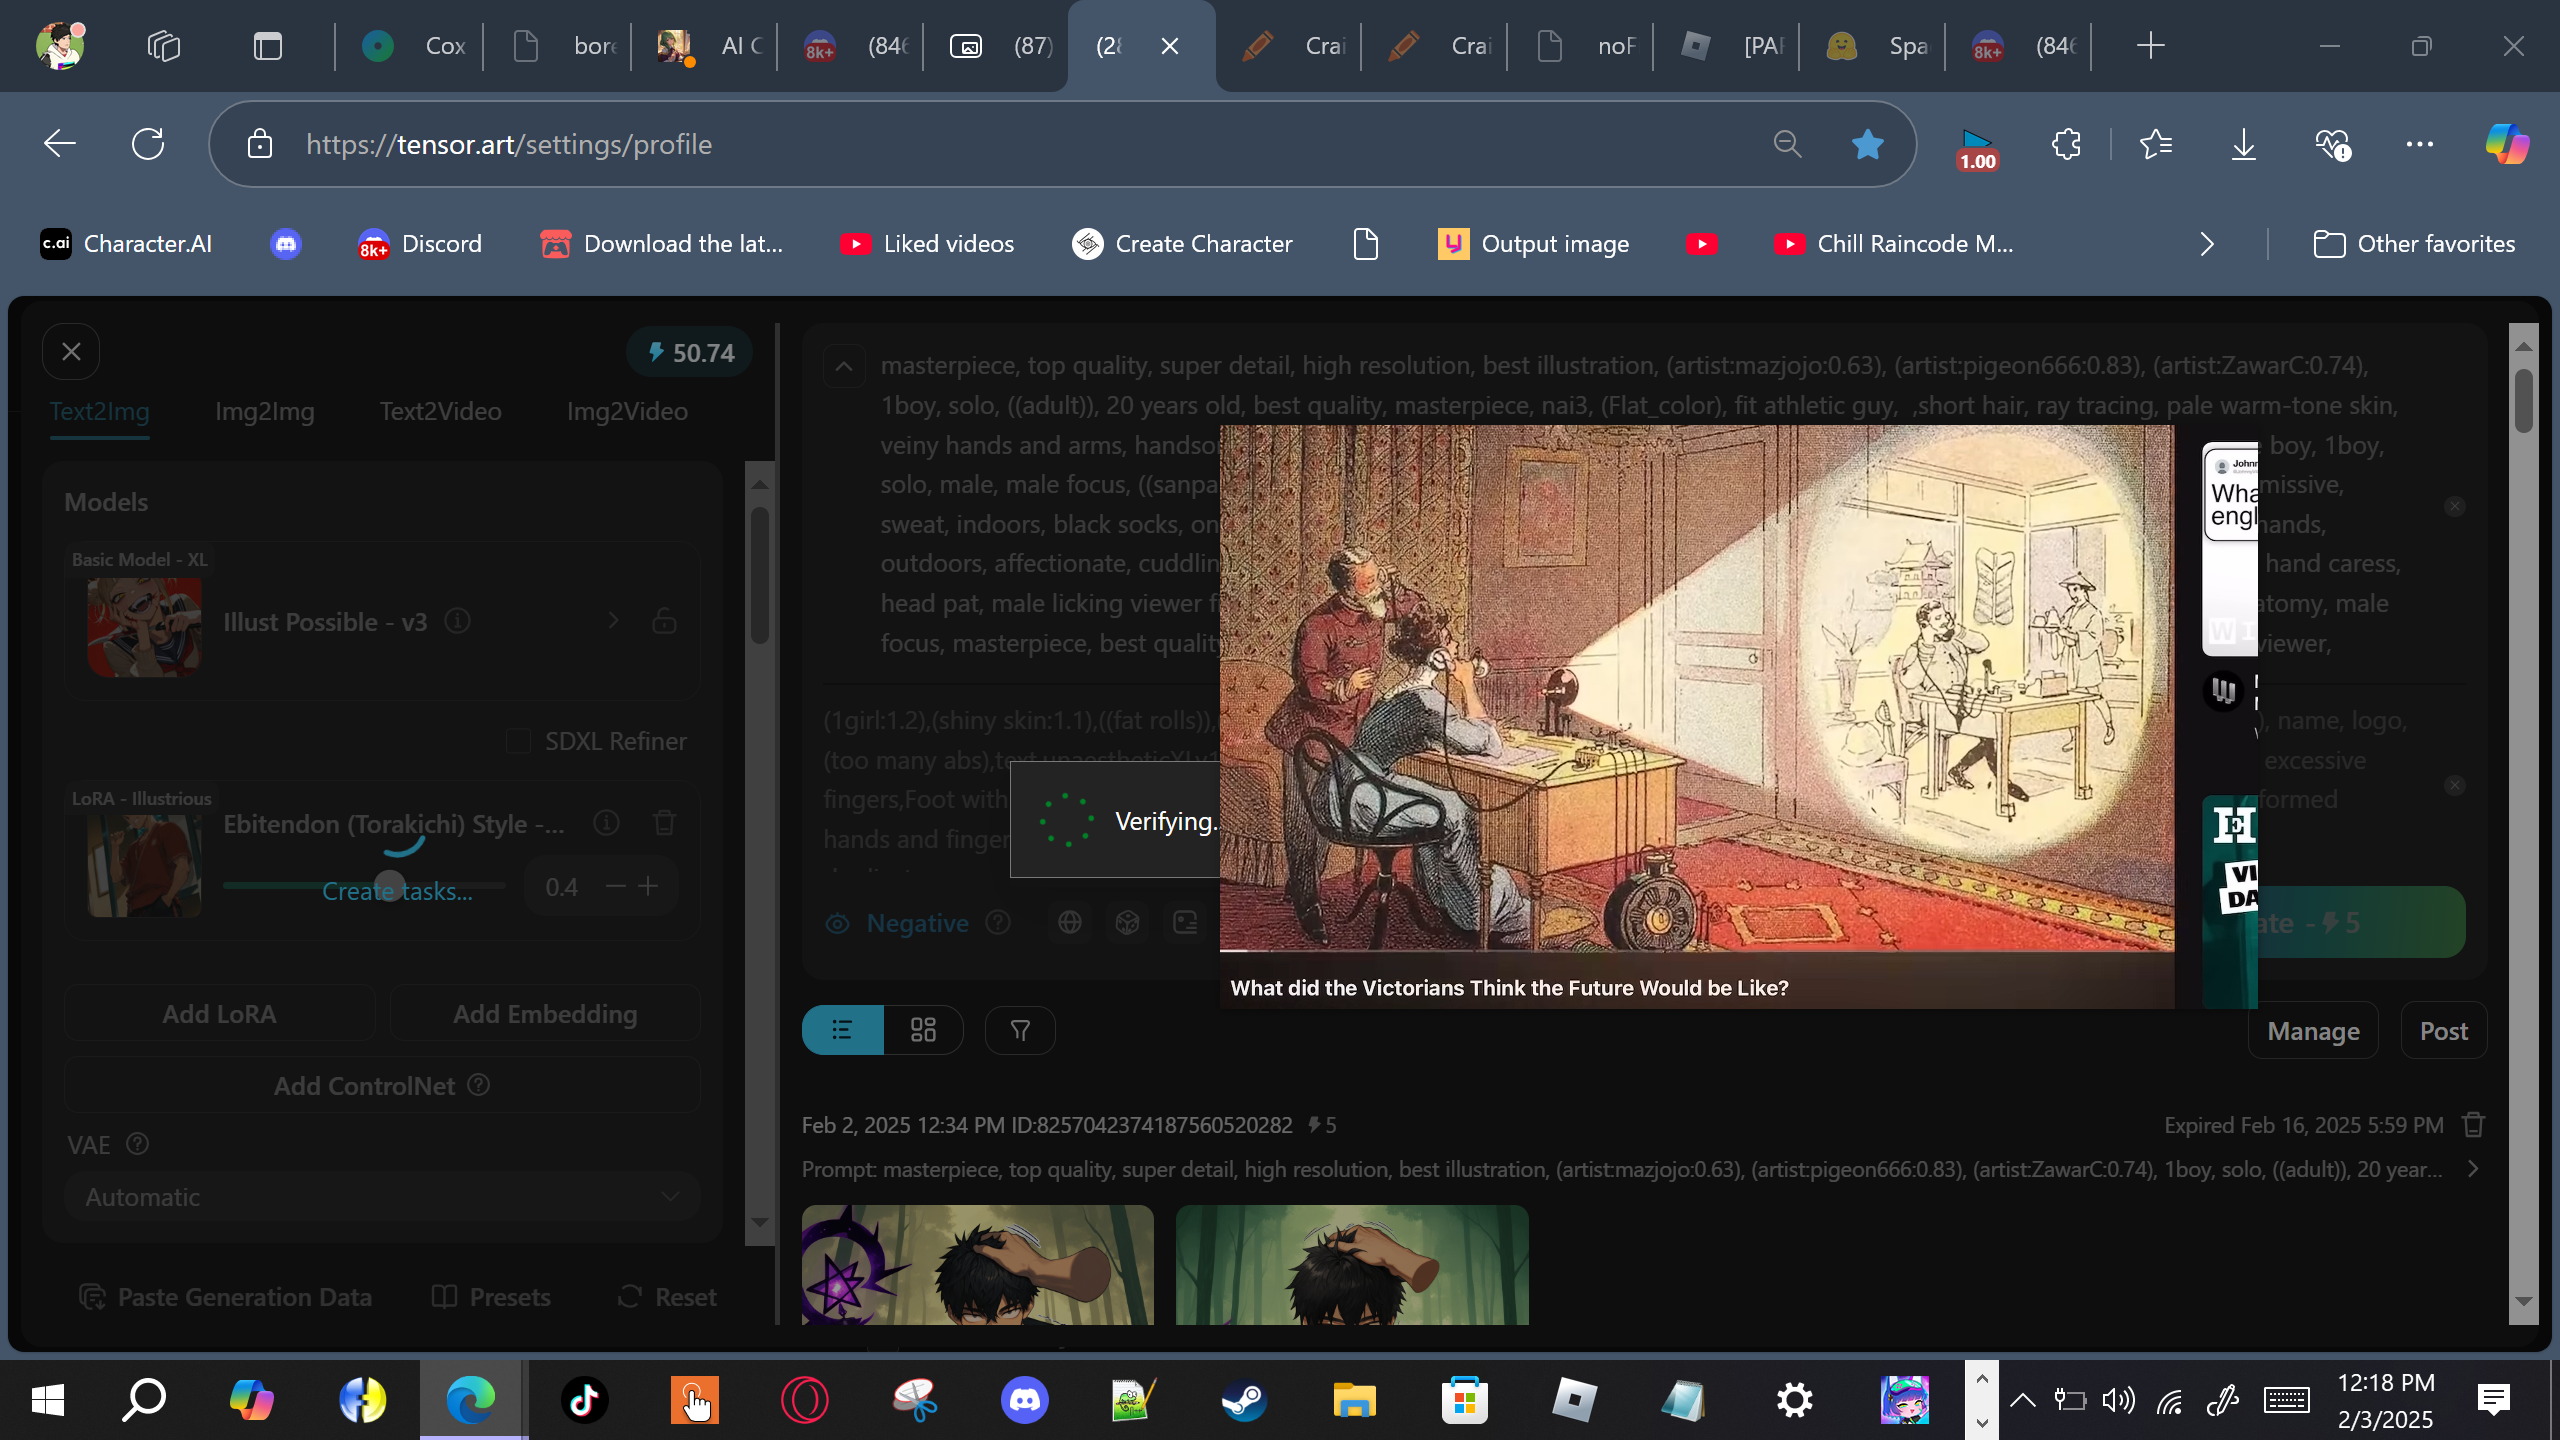Open the task filter funnel

[1020, 1030]
